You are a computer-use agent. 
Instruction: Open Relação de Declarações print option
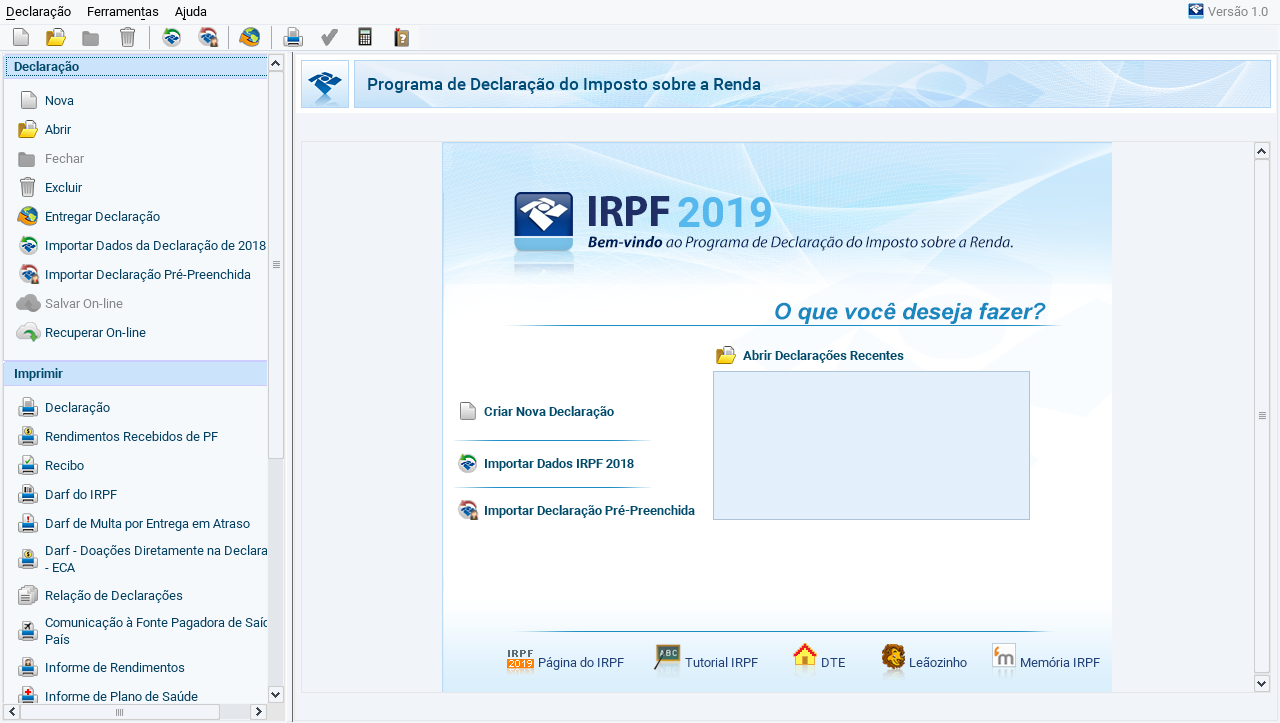114,596
